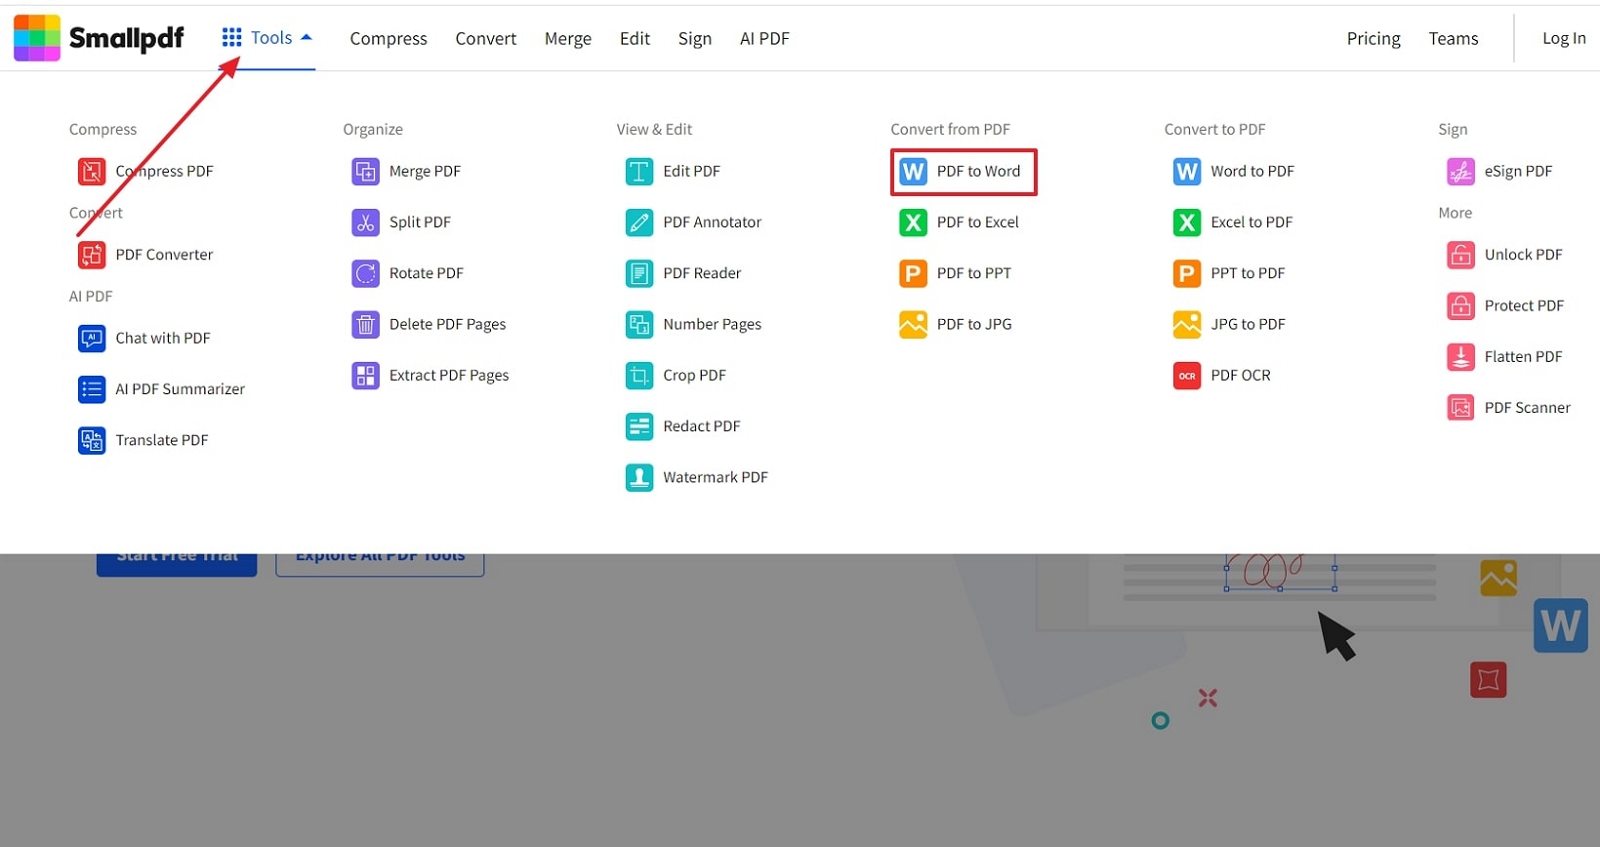Image resolution: width=1600 pixels, height=847 pixels.
Task: Select the PDF to Excel link text
Action: click(978, 222)
